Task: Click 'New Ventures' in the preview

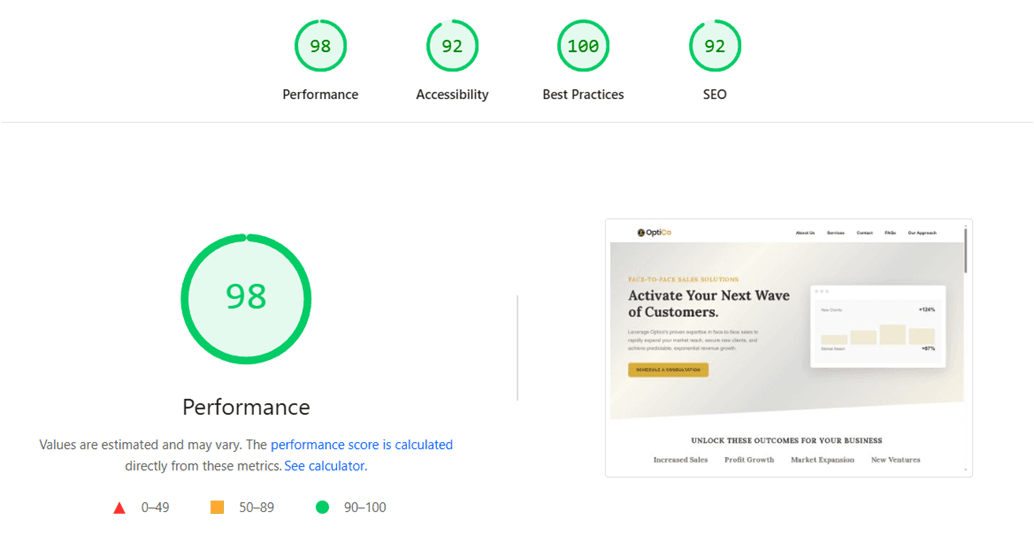Action: coord(896,460)
